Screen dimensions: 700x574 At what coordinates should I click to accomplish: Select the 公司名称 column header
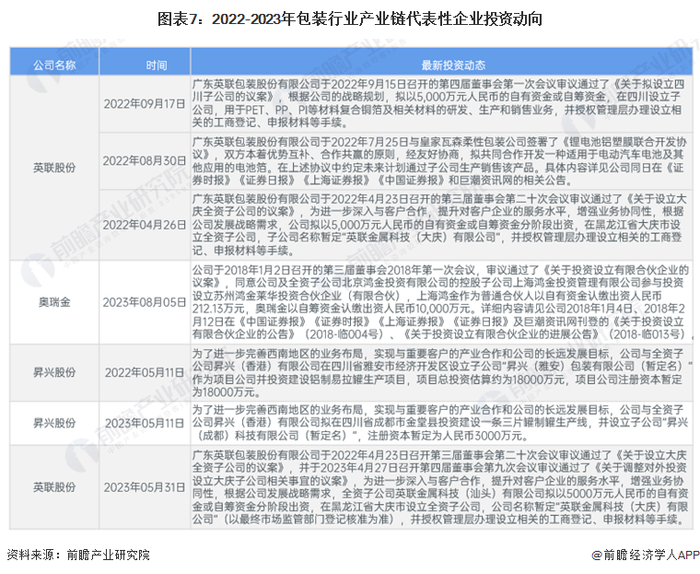(x=54, y=65)
